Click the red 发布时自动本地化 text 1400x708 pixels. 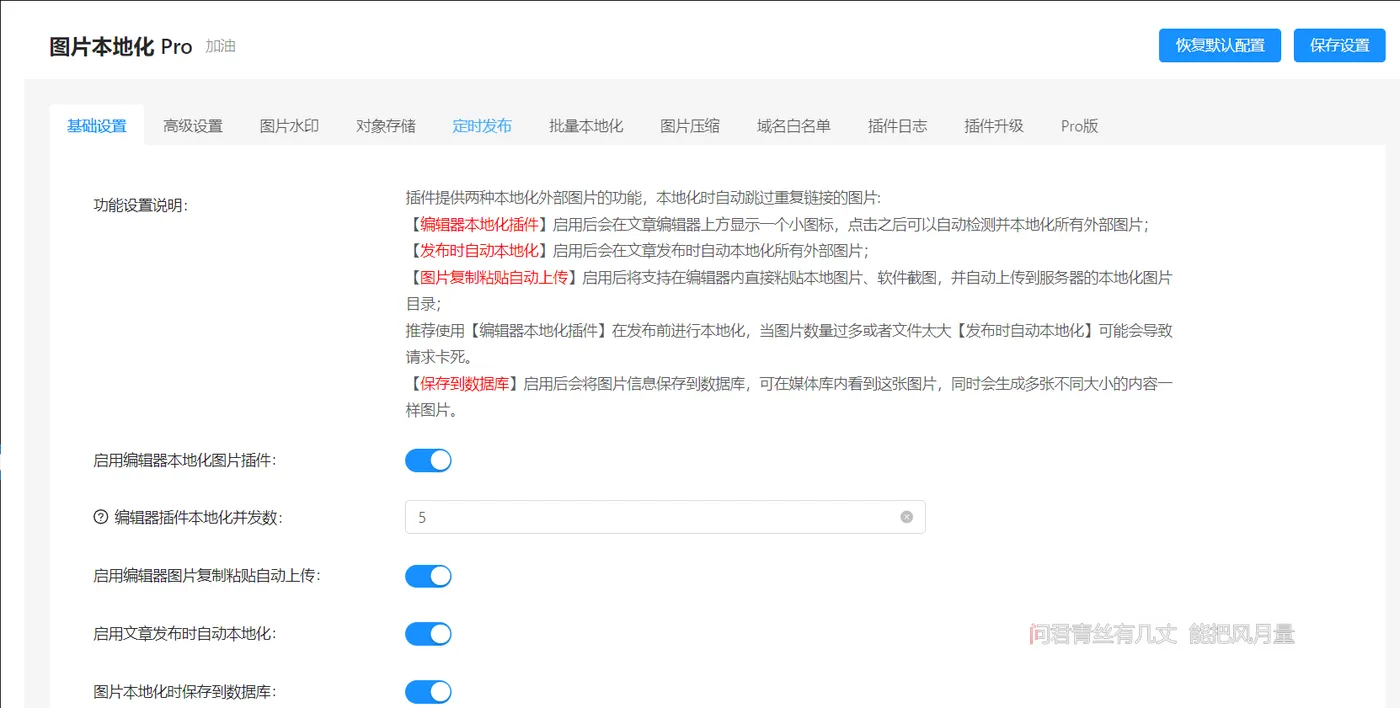click(x=479, y=250)
